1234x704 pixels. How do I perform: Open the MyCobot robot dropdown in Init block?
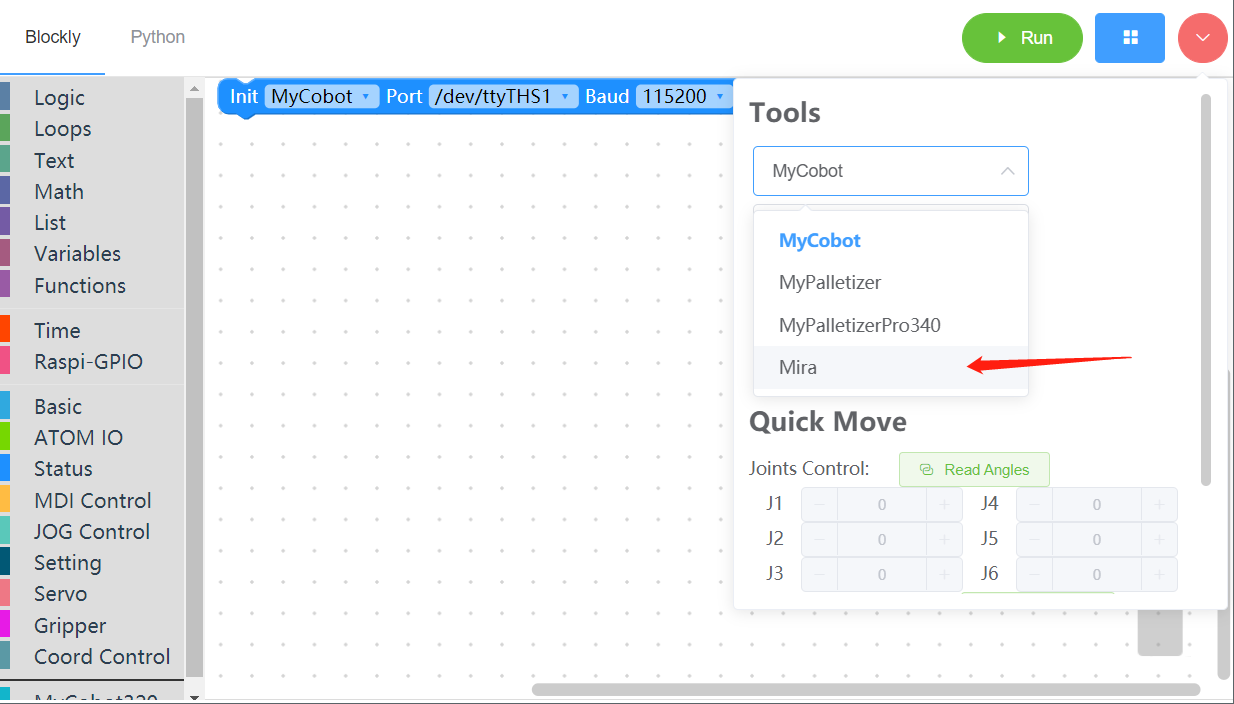tap(322, 96)
